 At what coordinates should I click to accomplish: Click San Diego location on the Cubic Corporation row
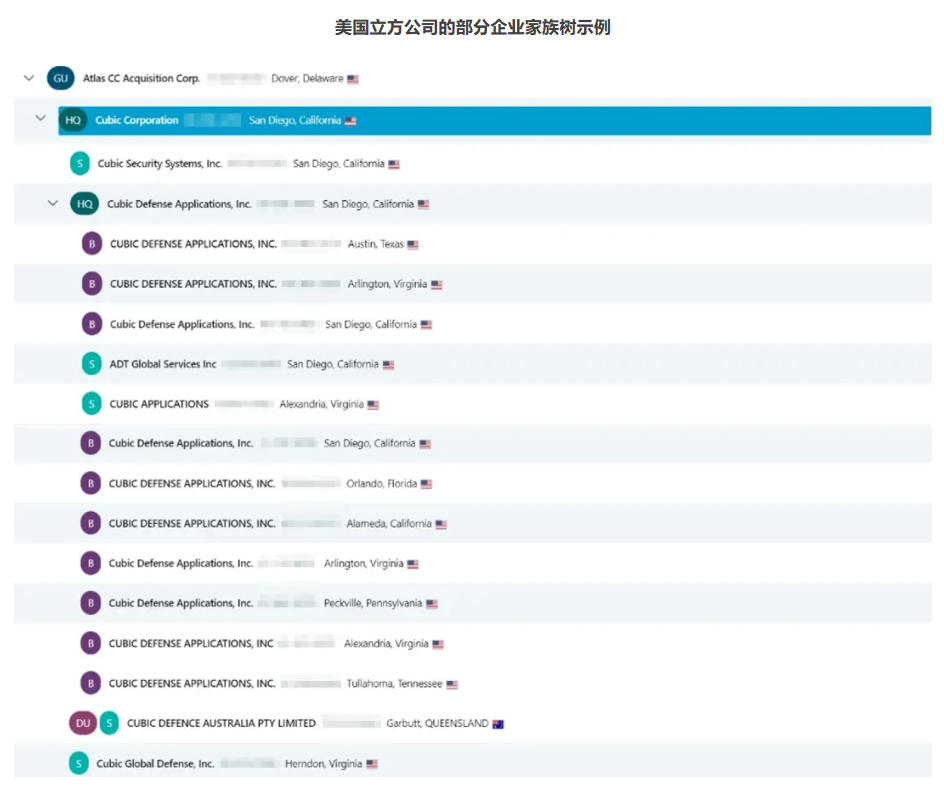295,120
